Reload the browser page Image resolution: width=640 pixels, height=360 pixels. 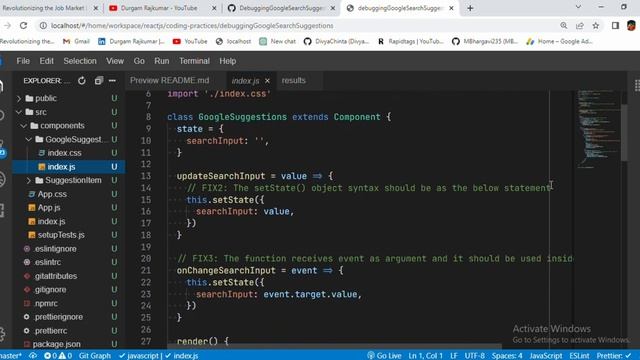[x=23, y=25]
